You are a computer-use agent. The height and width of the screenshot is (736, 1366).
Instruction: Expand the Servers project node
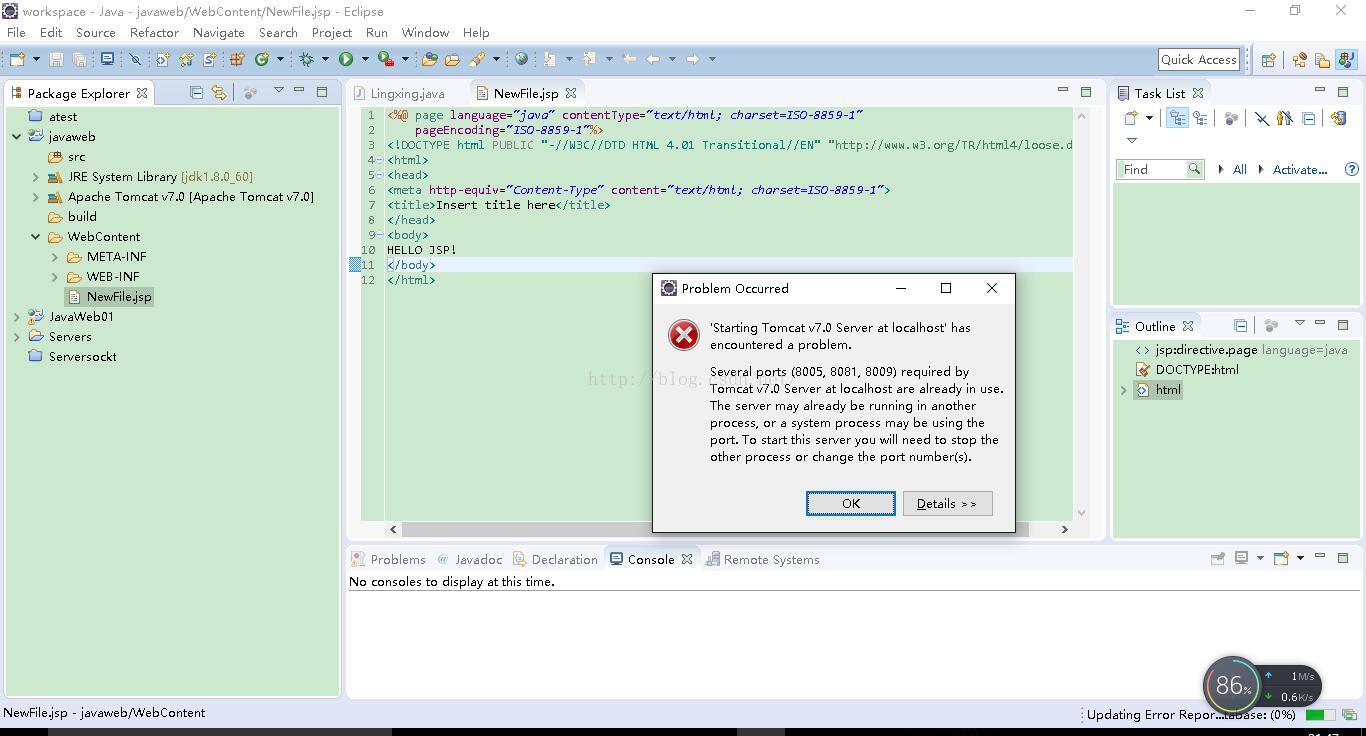(x=17, y=336)
